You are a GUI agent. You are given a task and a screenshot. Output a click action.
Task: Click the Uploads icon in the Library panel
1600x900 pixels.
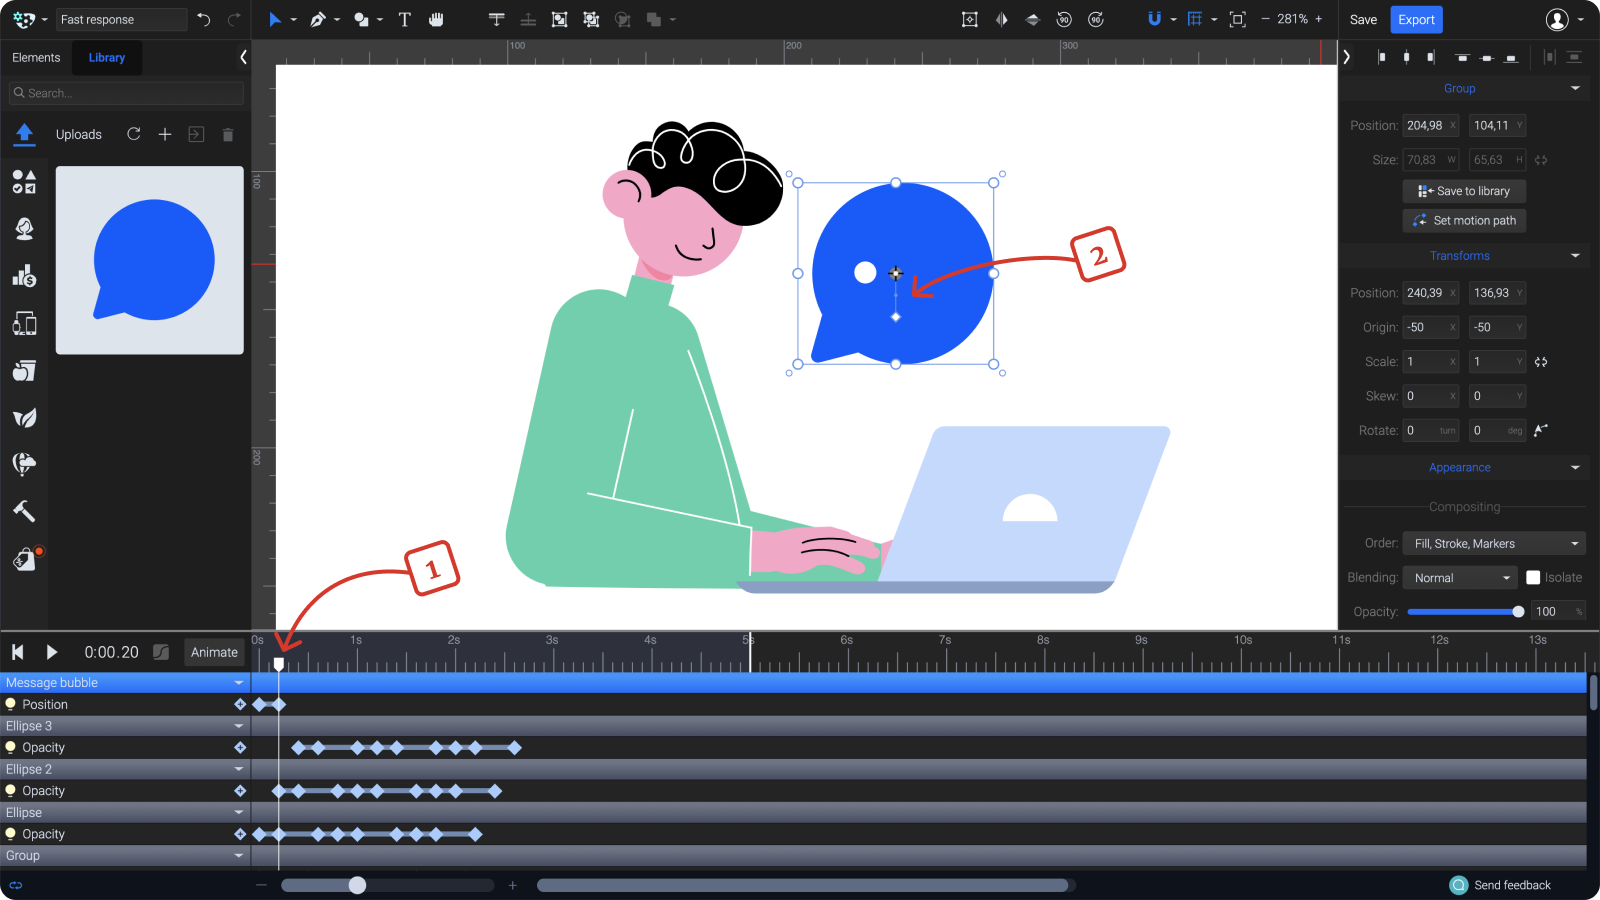click(x=24, y=134)
